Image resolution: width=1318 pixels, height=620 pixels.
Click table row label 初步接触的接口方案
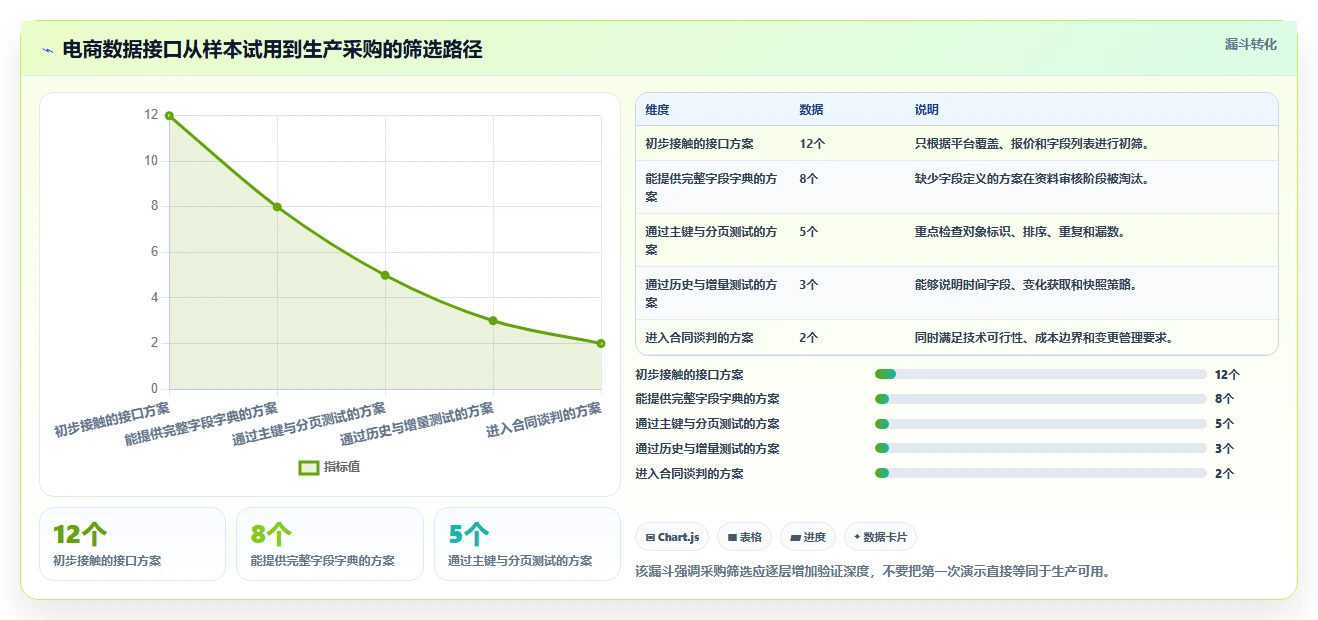(699, 143)
